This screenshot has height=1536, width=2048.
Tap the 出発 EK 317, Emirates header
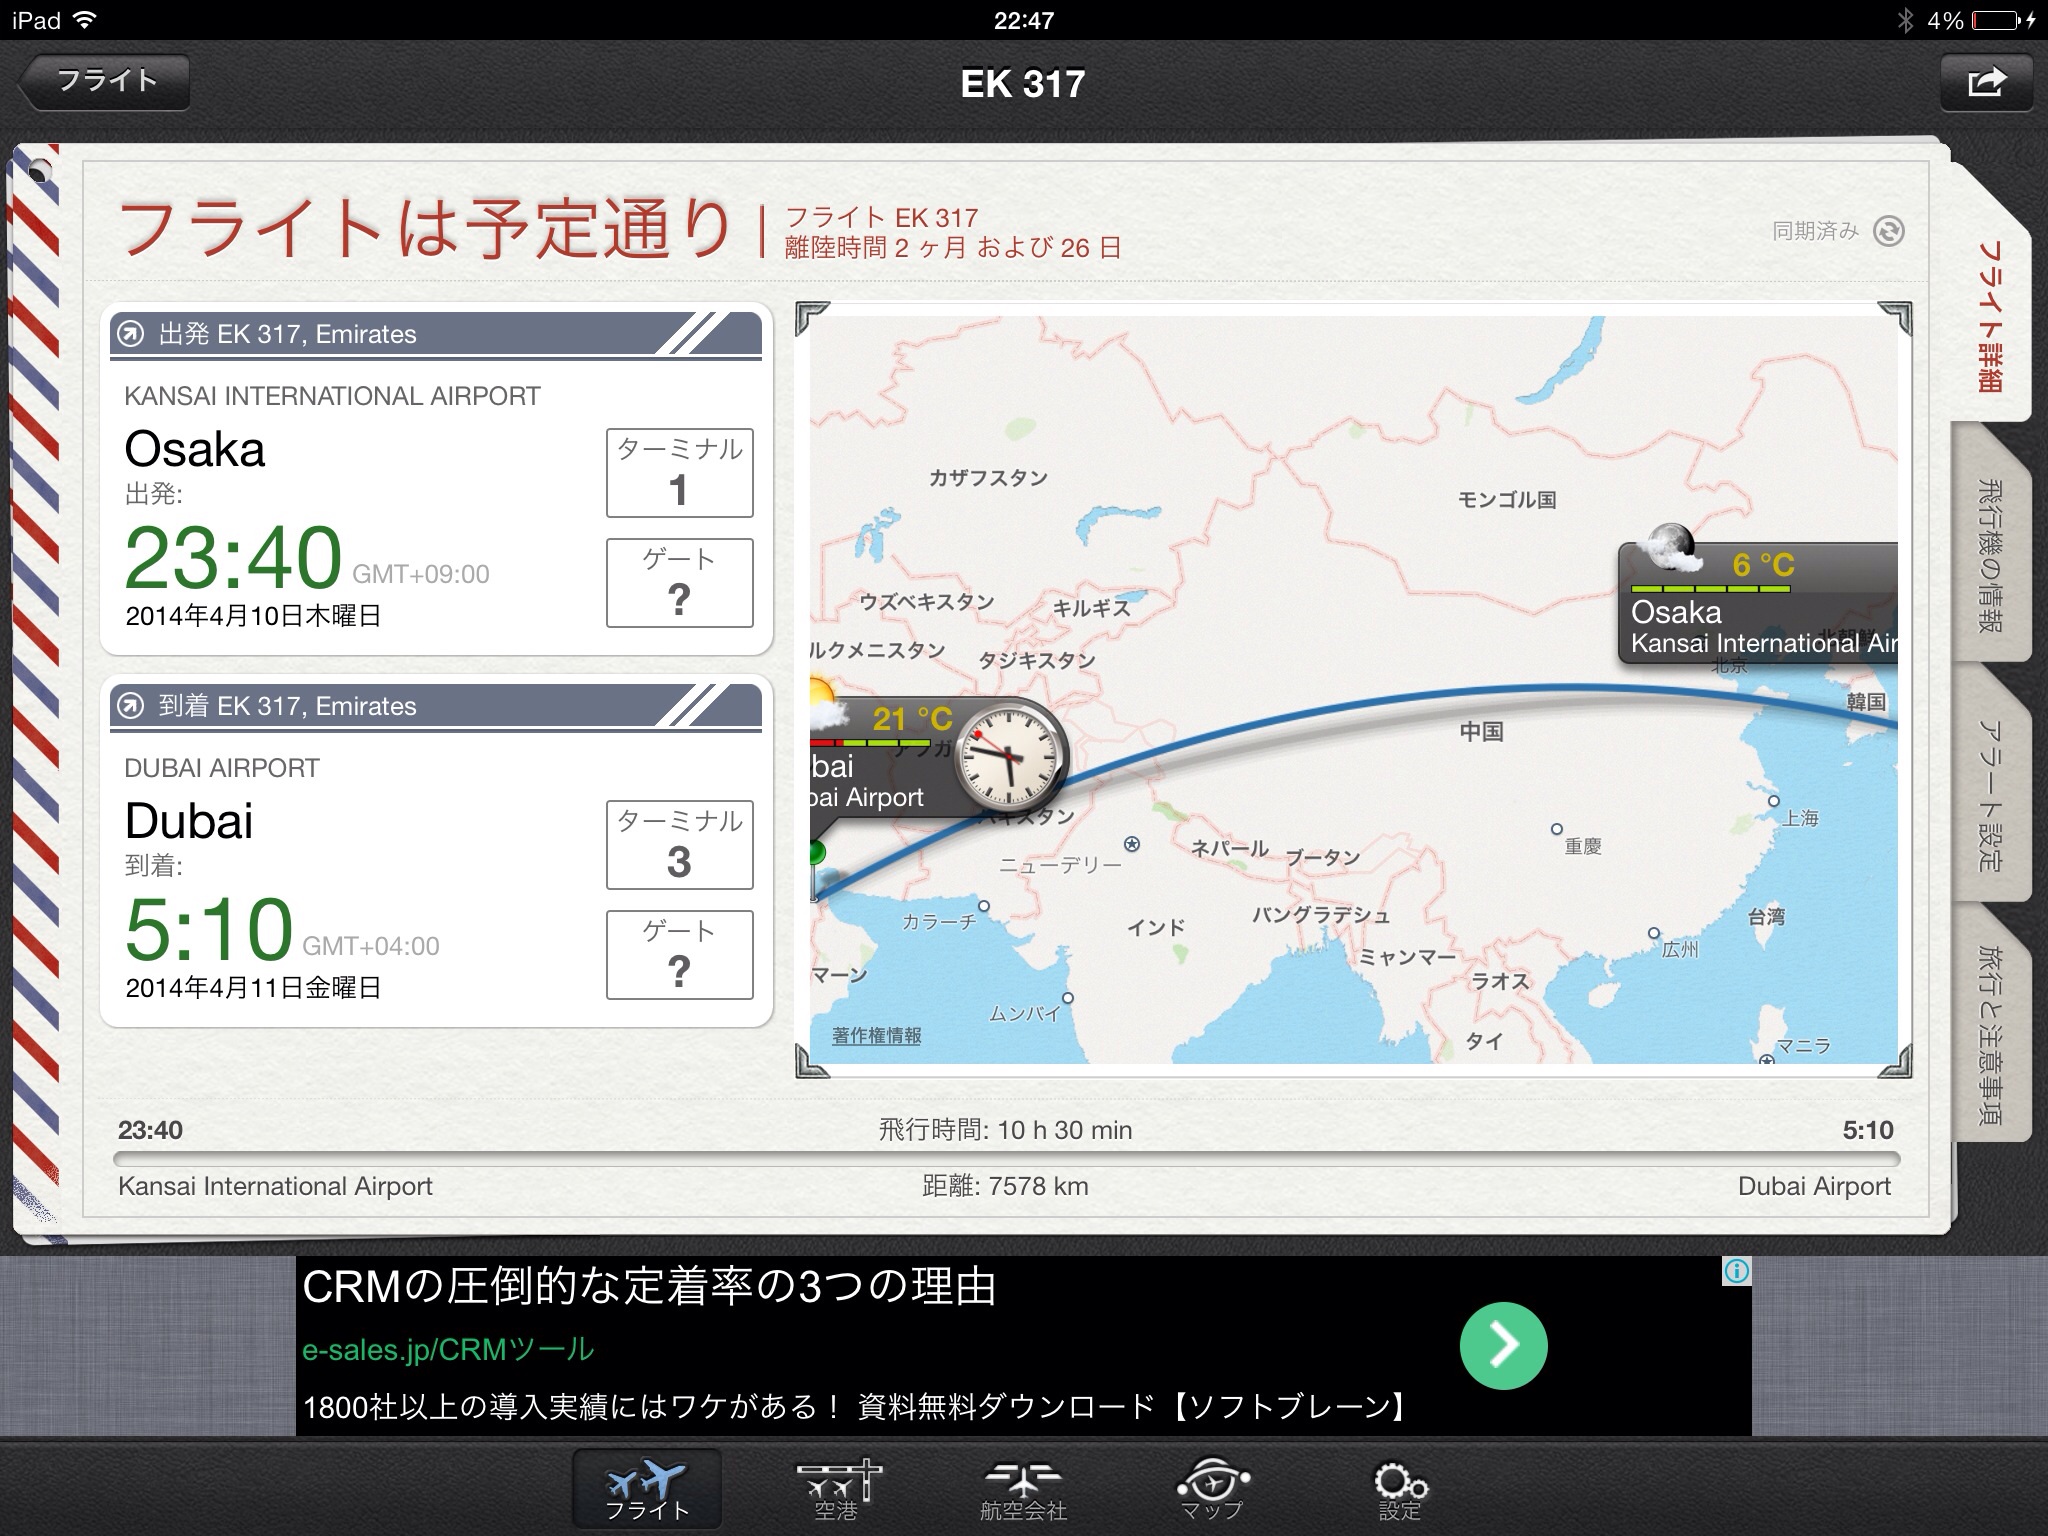tap(436, 334)
